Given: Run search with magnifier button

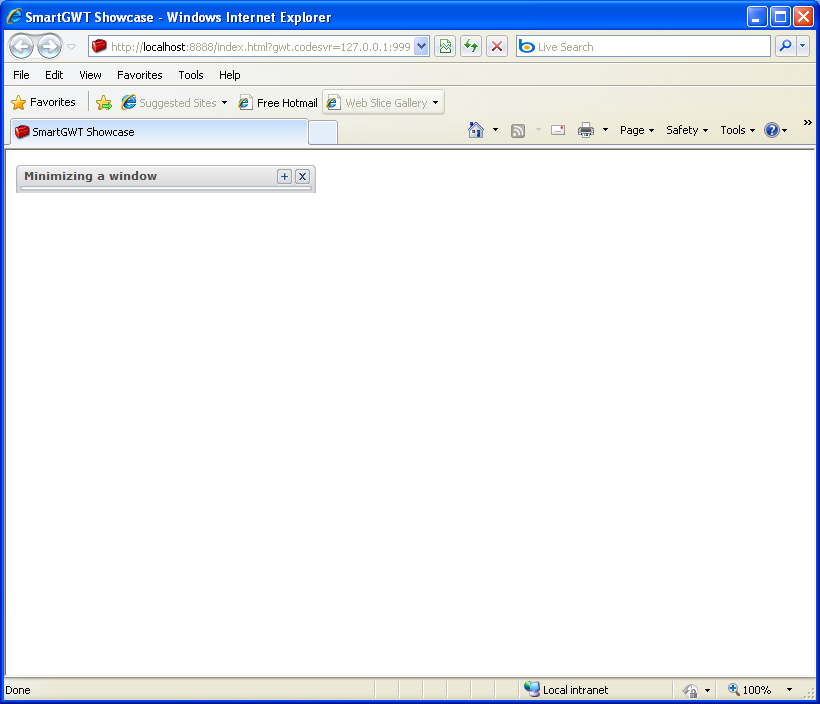Looking at the screenshot, I should pos(785,47).
